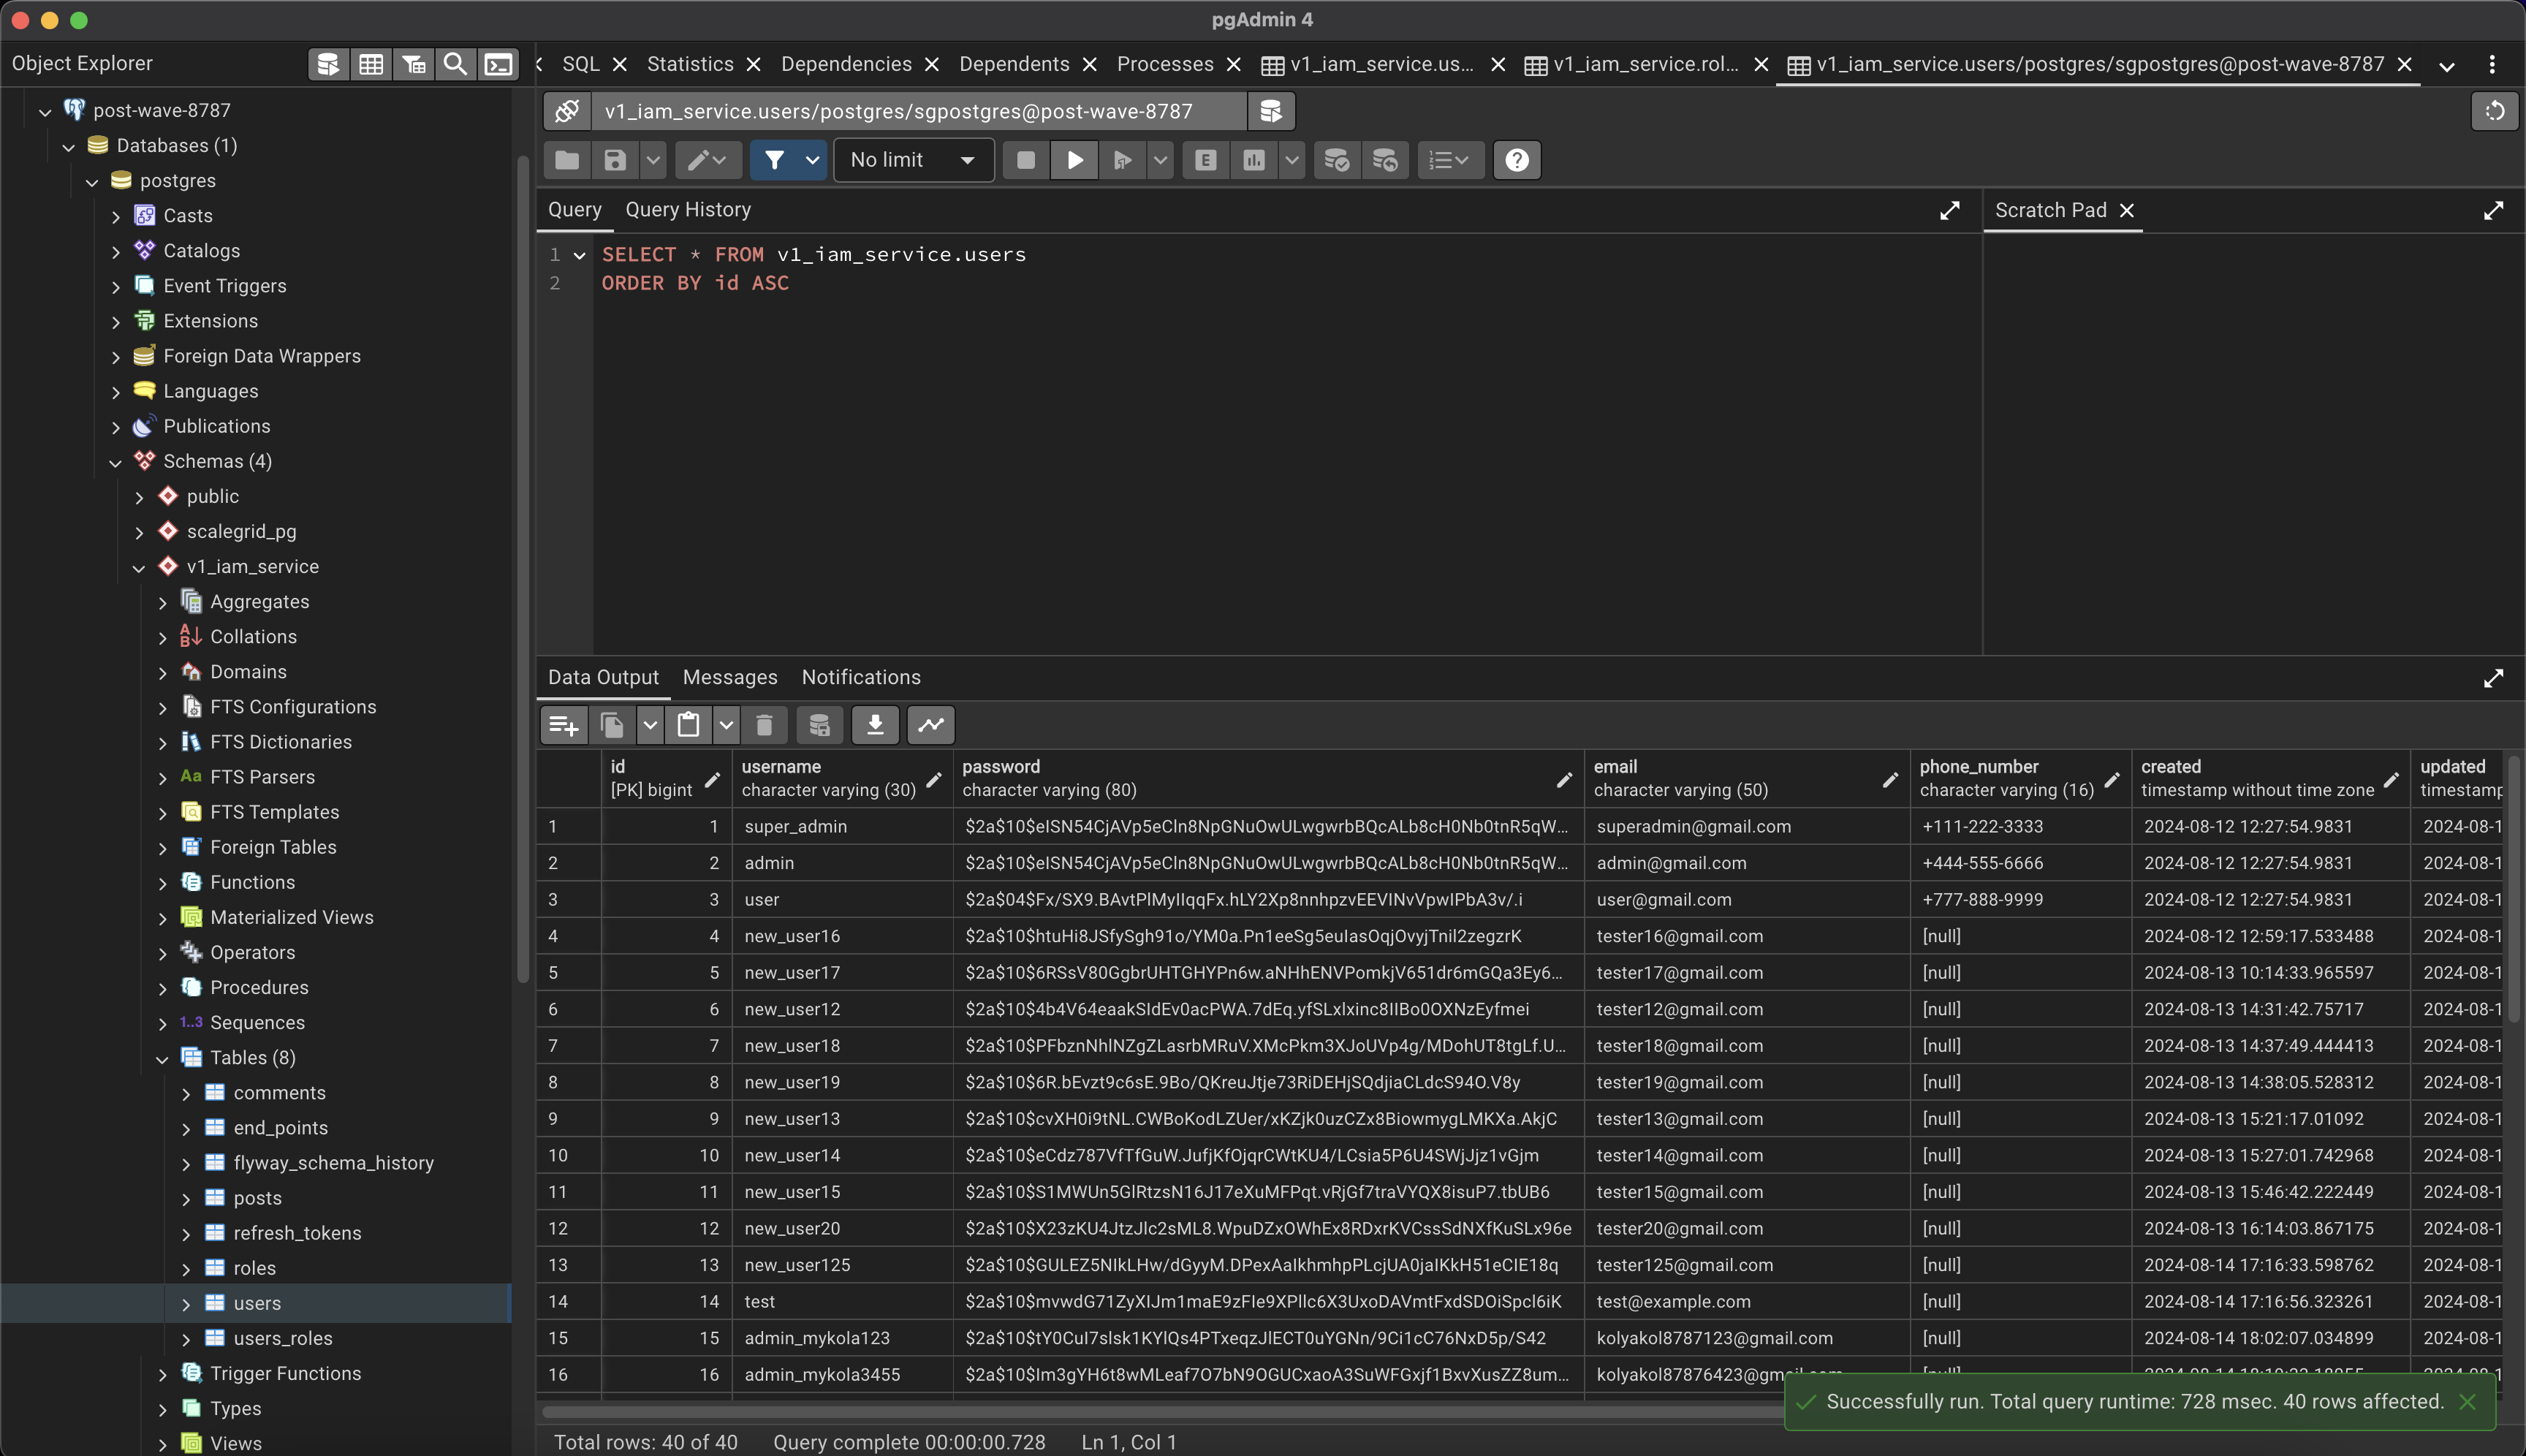Launch PSQL Tool terminal icon
Screen dimensions: 2526x1456
coord(498,64)
